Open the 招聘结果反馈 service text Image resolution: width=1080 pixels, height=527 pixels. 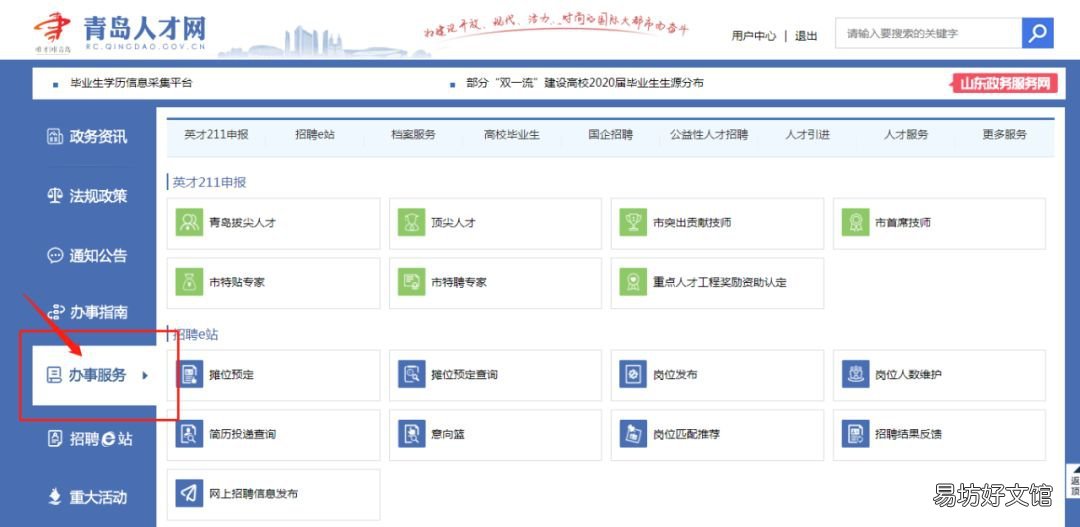(908, 435)
